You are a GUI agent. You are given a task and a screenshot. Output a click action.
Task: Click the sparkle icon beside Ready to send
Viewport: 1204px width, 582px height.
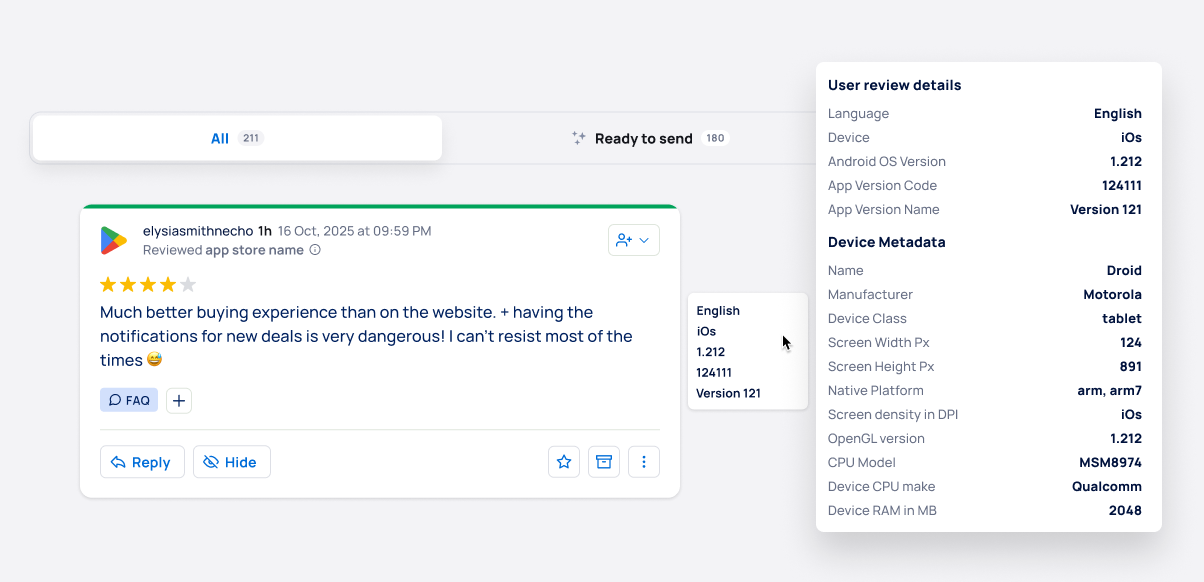[x=579, y=138]
